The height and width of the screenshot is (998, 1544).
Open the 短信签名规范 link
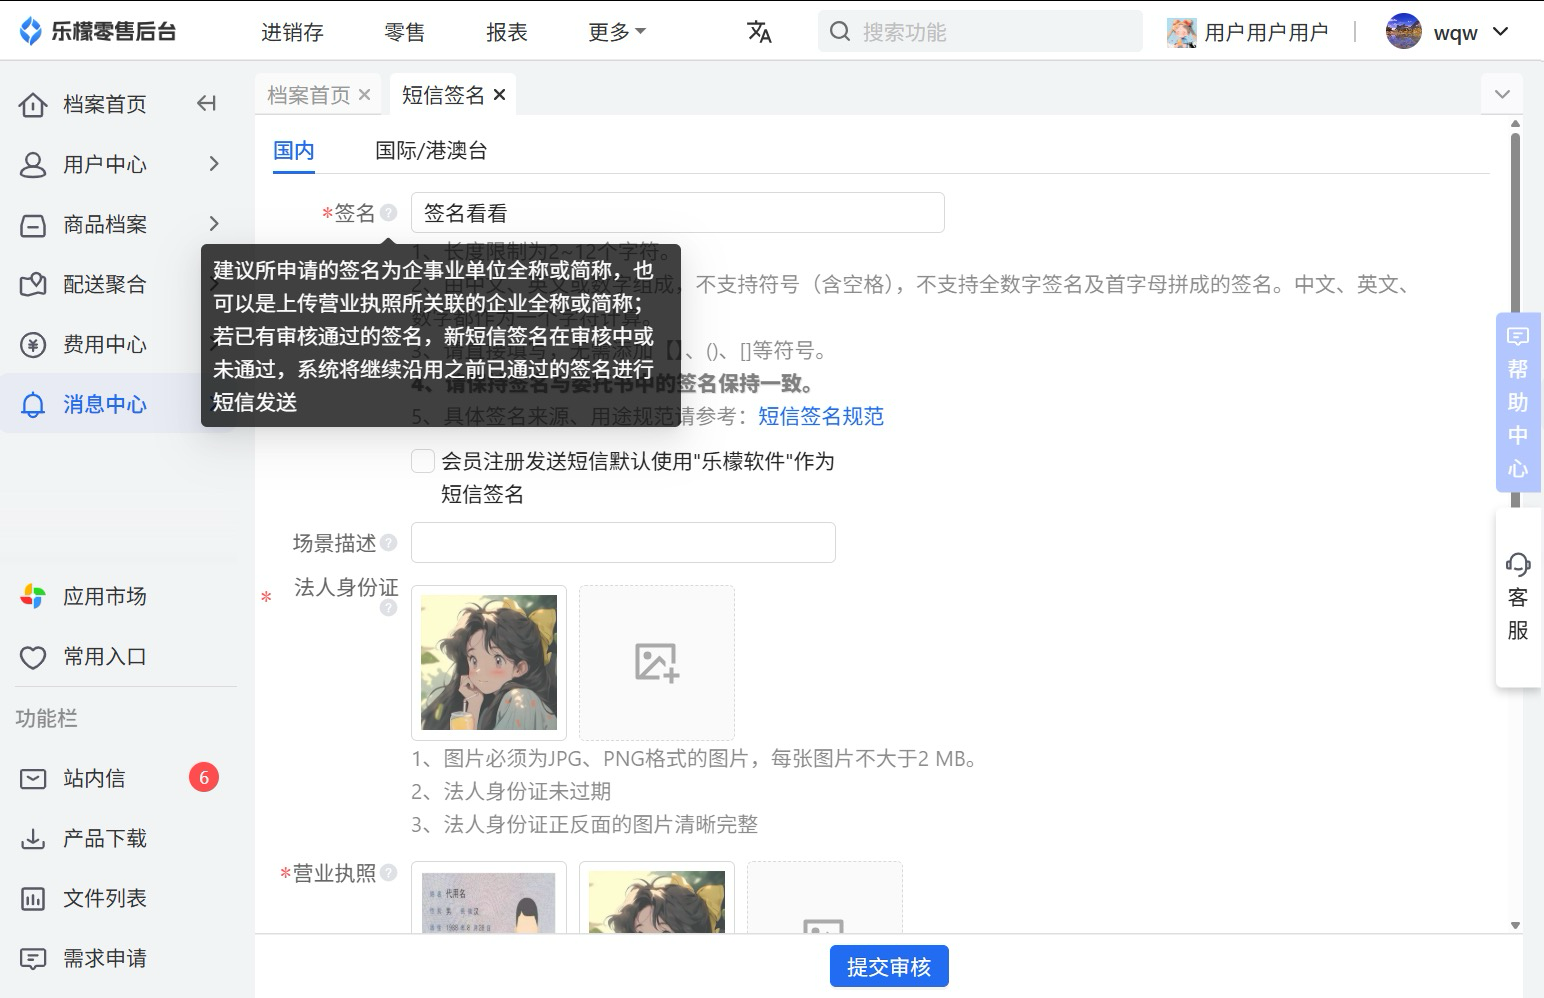click(821, 416)
